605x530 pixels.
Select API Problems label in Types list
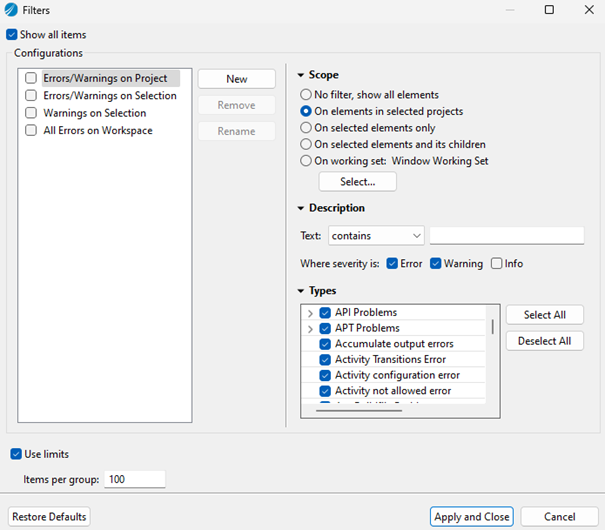tap(366, 312)
